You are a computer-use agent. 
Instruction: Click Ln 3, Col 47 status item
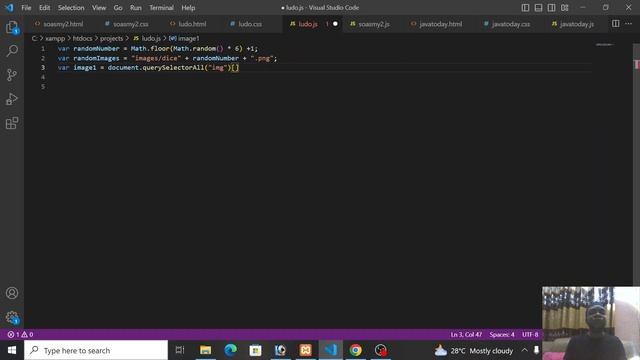point(466,334)
